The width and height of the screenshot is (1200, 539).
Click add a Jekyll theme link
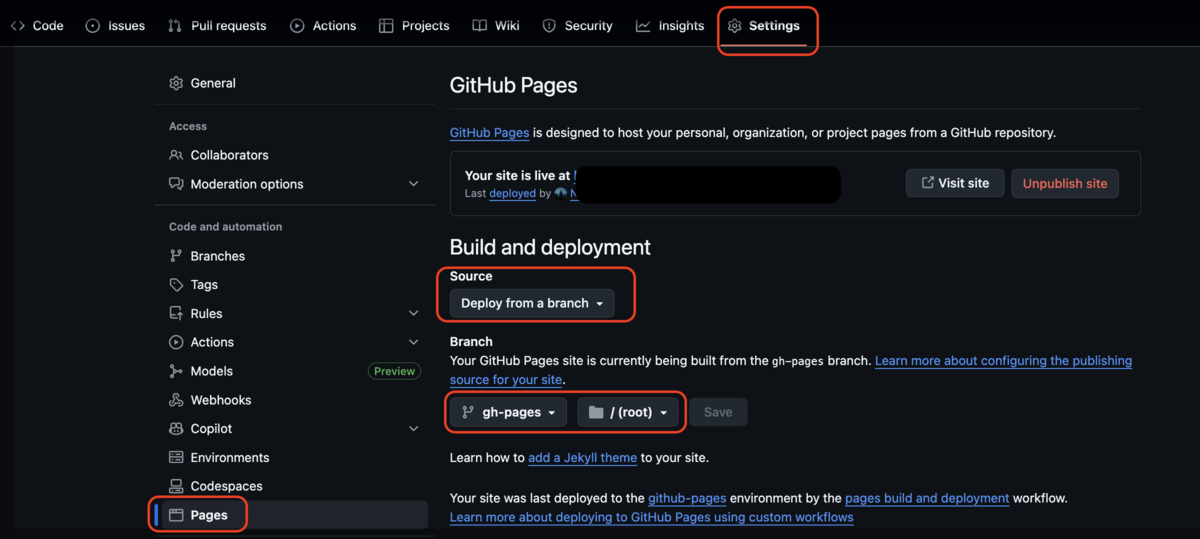point(583,457)
